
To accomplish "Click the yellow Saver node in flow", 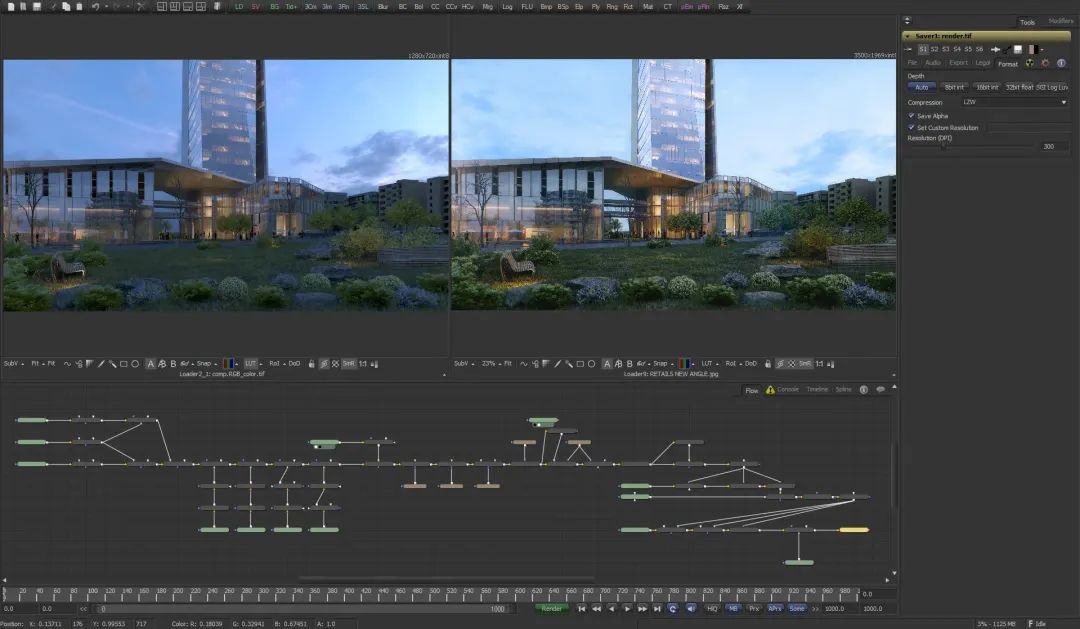I will (x=853, y=530).
